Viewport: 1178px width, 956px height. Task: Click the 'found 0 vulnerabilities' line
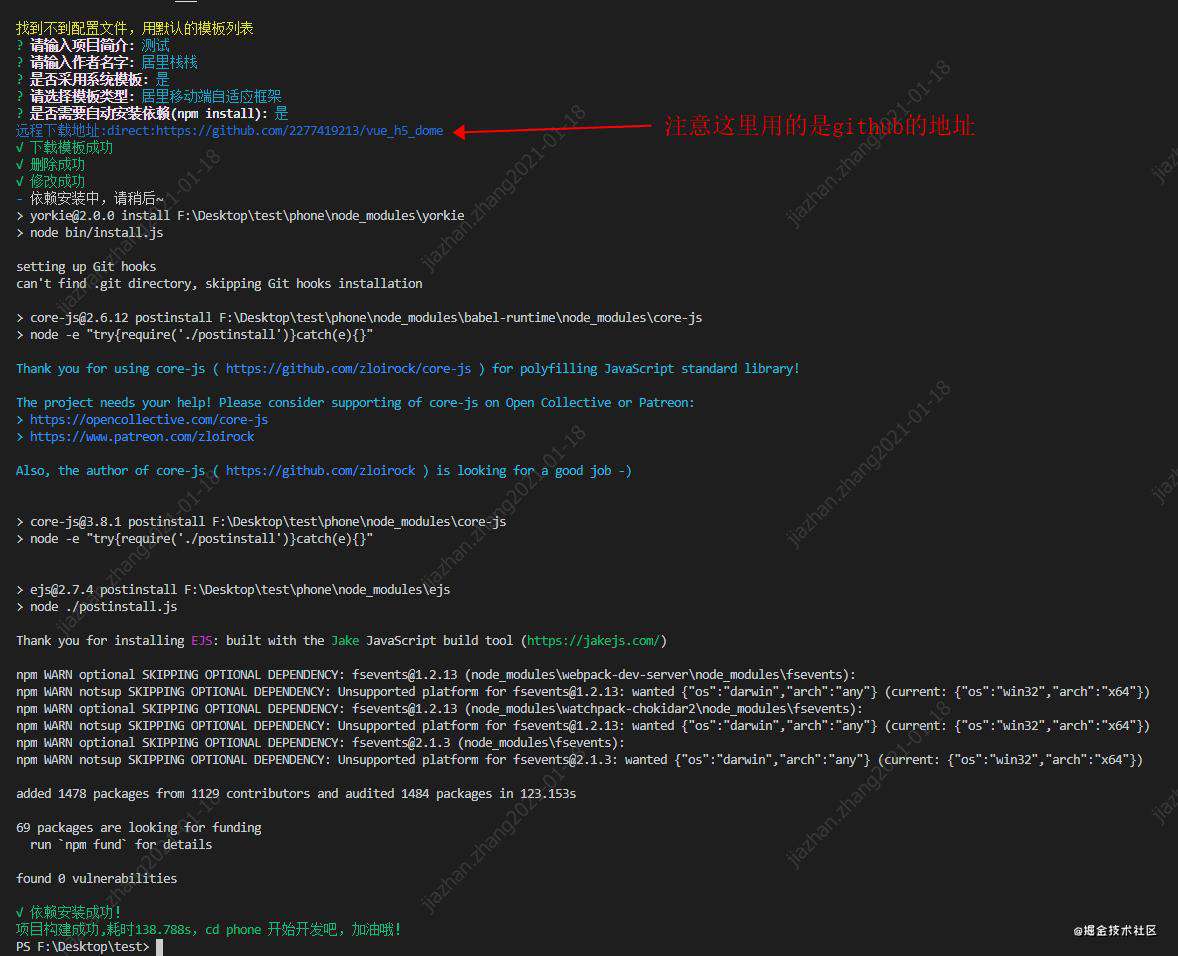click(97, 879)
